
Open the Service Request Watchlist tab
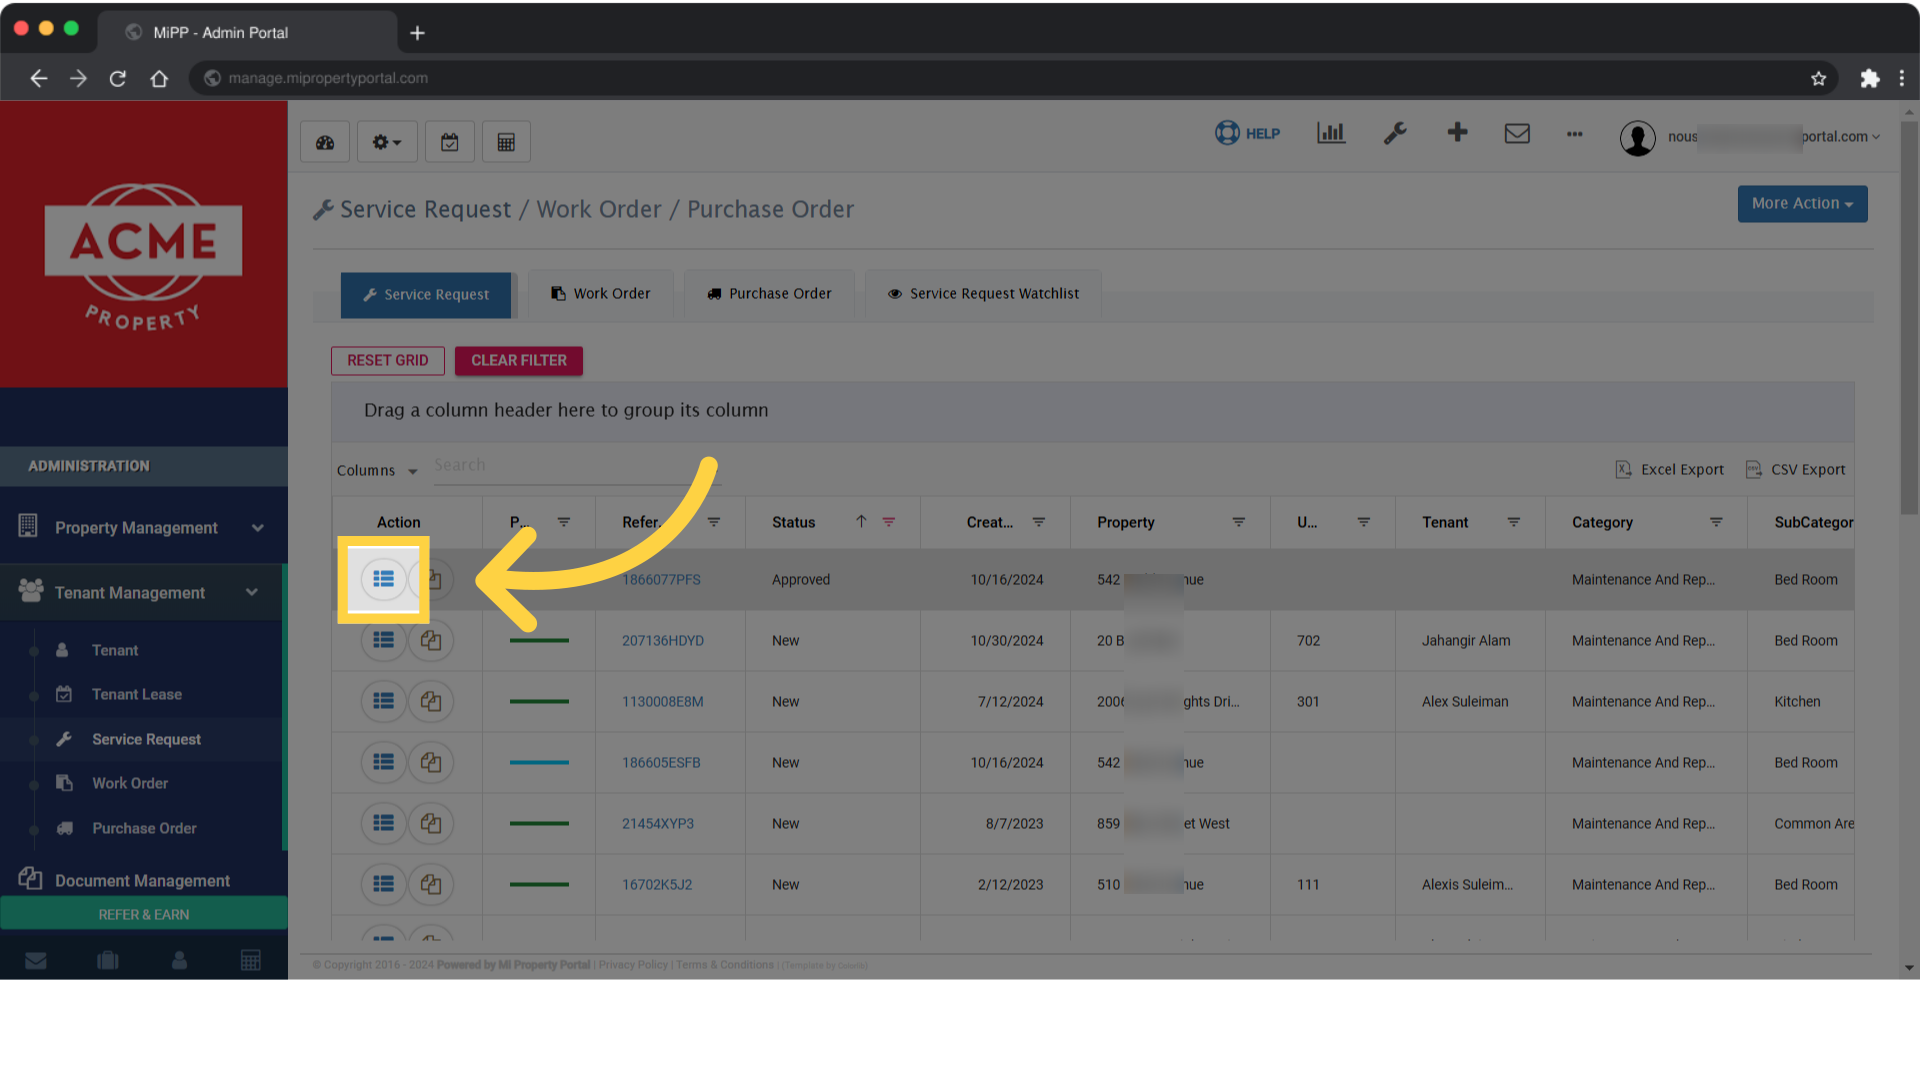[983, 293]
